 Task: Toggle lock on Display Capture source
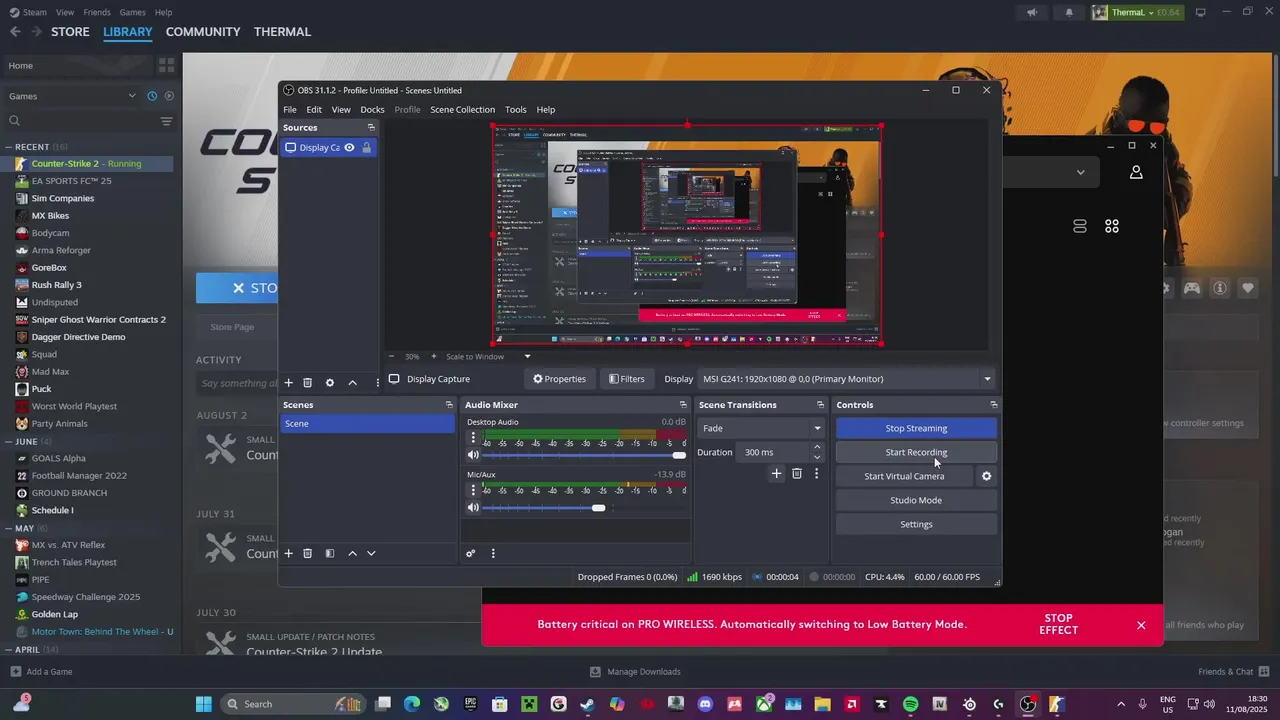tap(367, 147)
